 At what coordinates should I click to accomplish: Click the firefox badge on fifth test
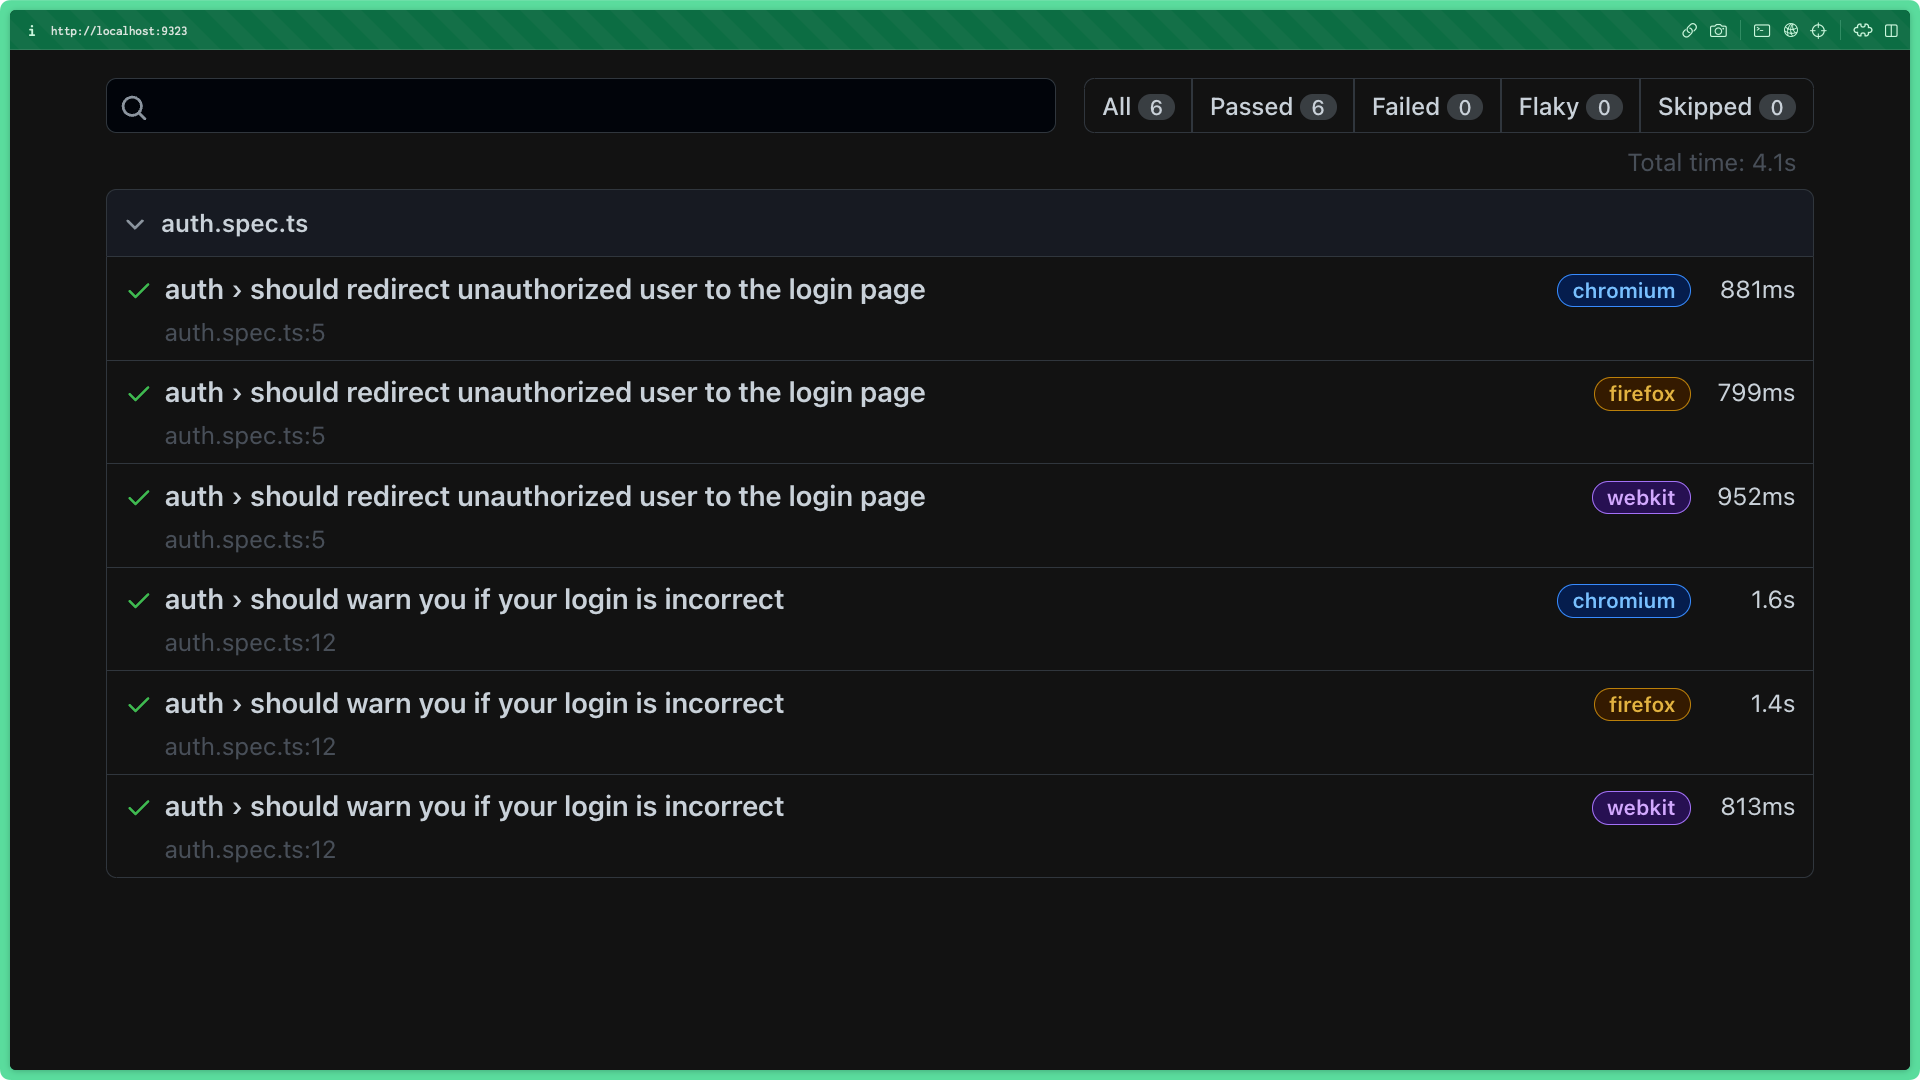(x=1642, y=703)
